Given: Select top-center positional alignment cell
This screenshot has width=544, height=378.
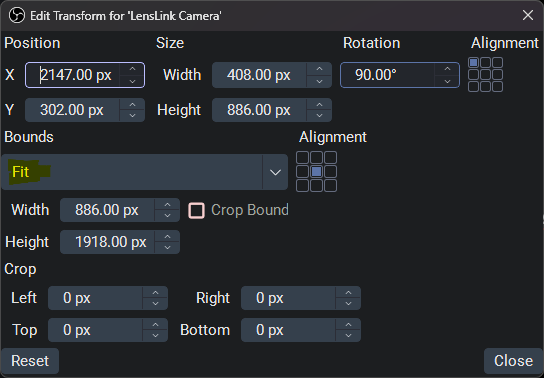Looking at the screenshot, I should (x=485, y=62).
